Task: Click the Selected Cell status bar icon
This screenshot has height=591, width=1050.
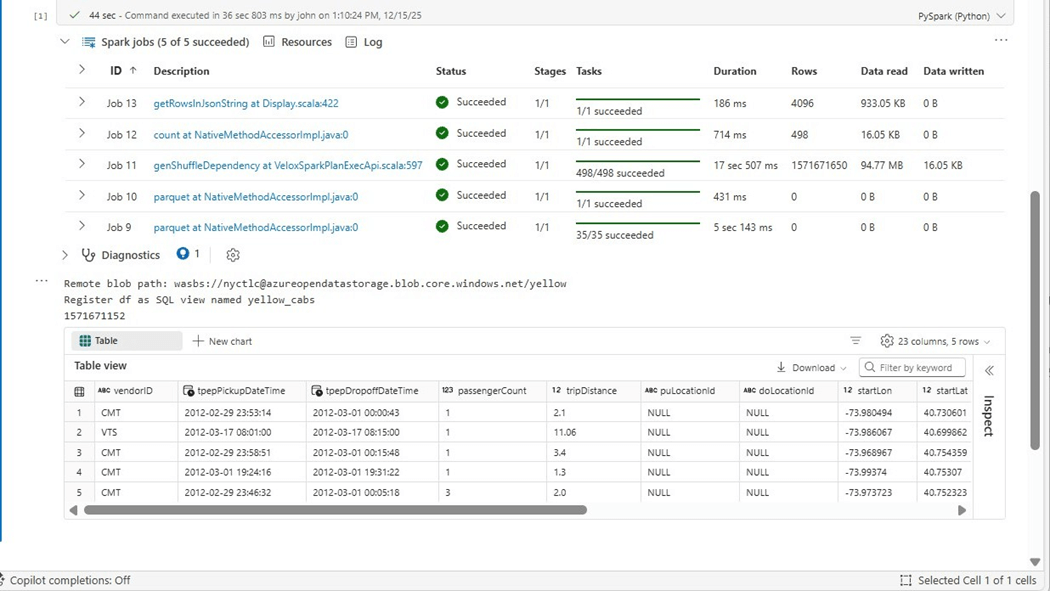Action: point(905,580)
